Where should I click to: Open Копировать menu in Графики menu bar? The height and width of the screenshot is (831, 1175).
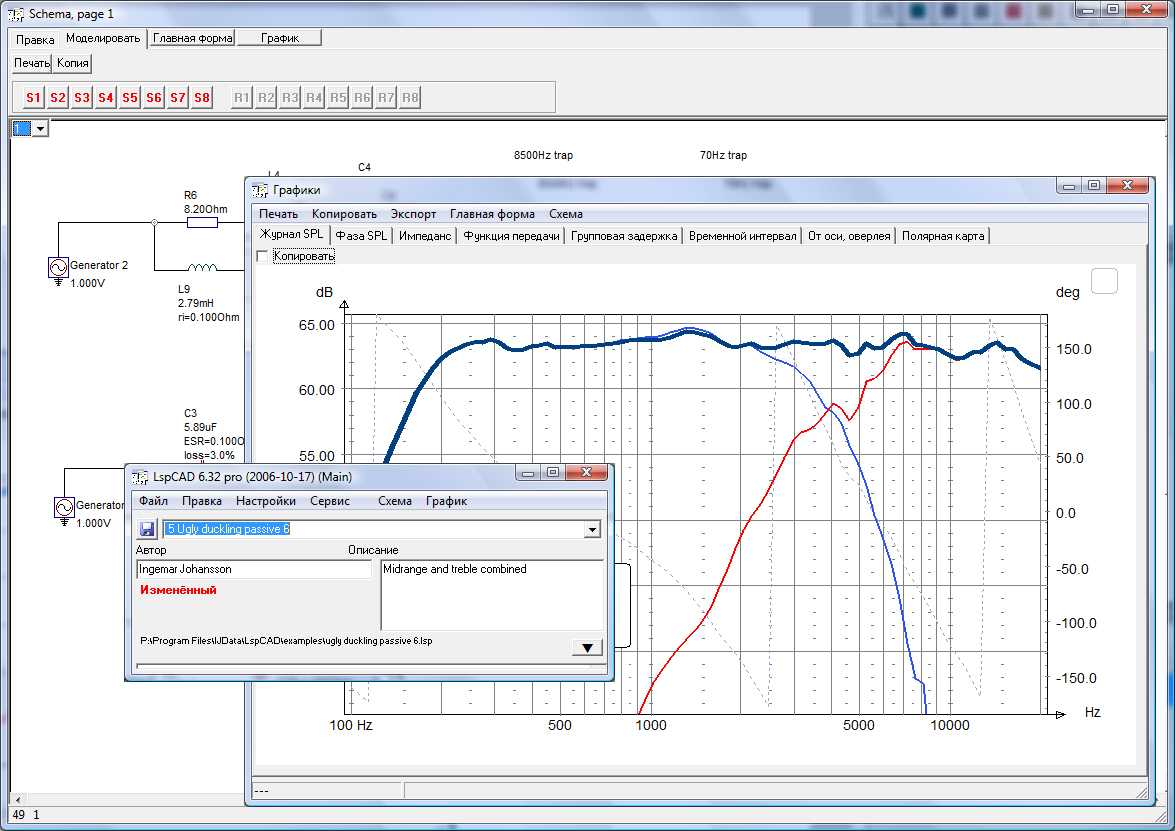(x=344, y=214)
